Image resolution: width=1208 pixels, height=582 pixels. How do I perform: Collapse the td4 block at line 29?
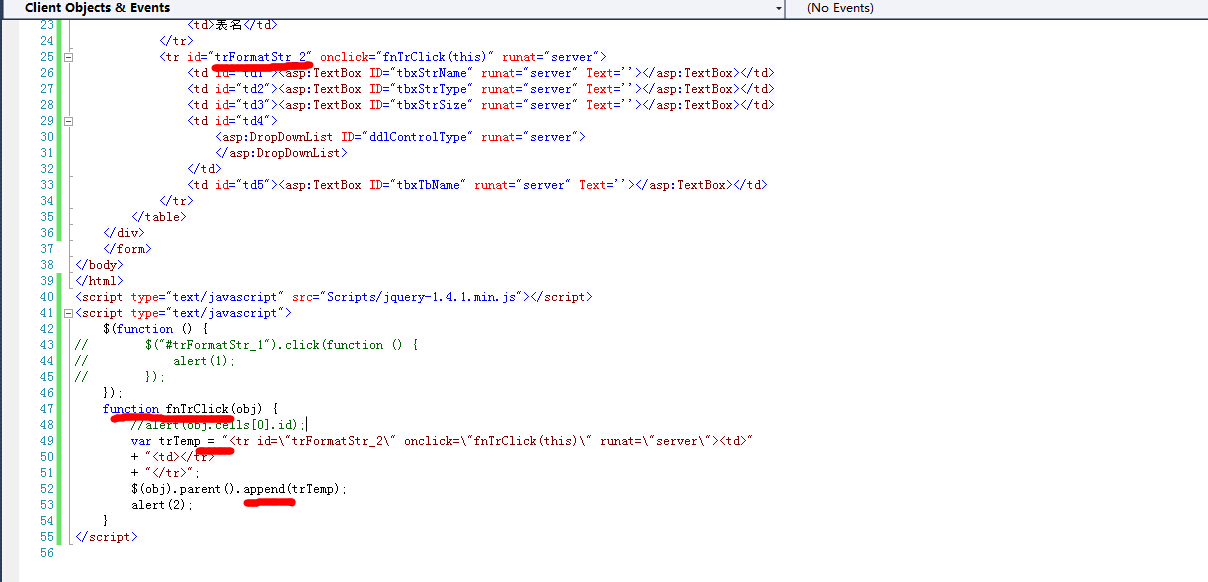coord(69,121)
